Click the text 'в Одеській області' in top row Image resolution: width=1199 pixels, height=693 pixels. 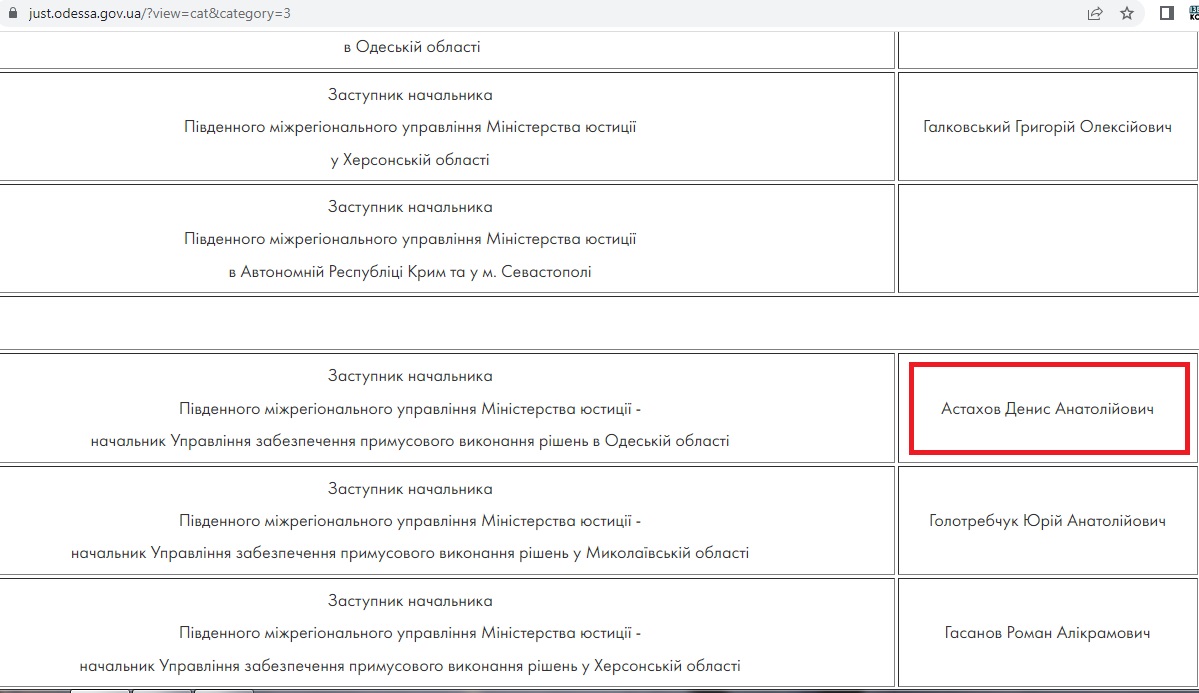[x=412, y=47]
